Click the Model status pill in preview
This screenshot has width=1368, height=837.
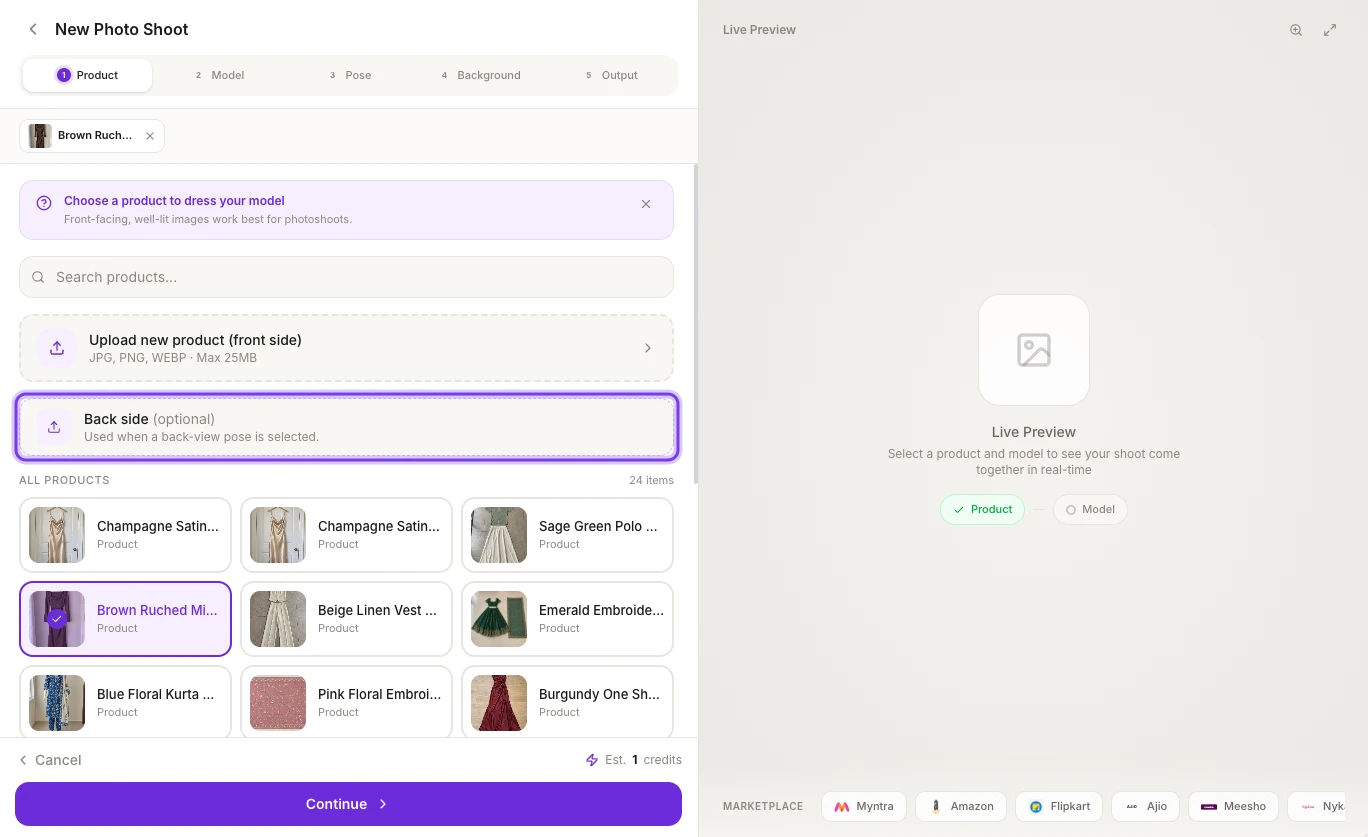1090,509
